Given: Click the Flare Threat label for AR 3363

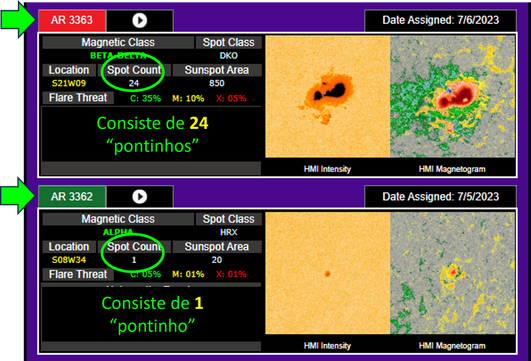Looking at the screenshot, I should point(78,98).
